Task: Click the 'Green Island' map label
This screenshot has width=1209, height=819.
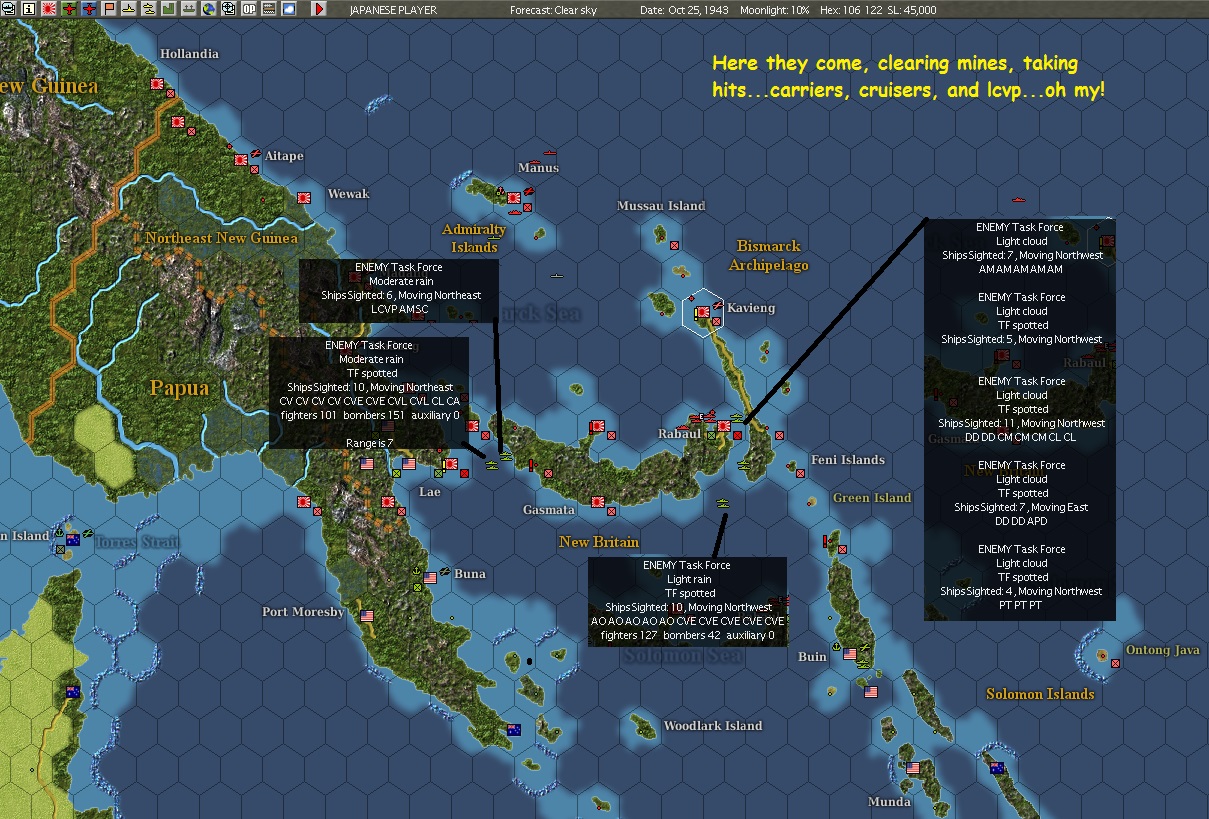Action: (872, 498)
